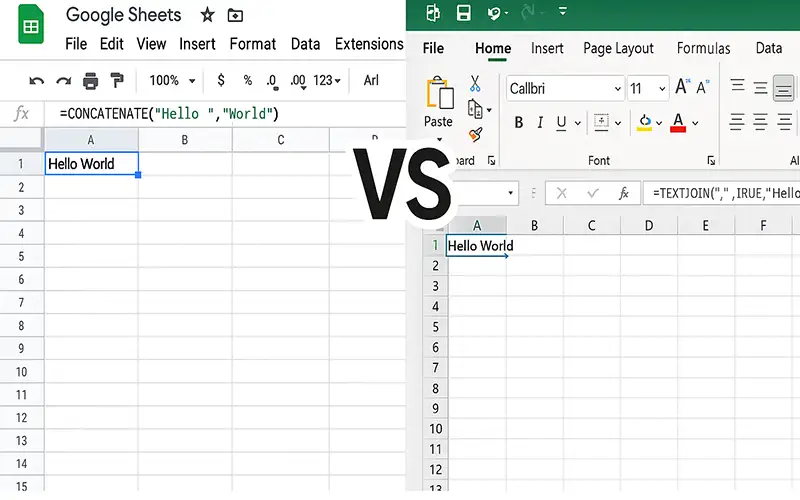Open the 100% zoom dropdown
This screenshot has height=500, width=800.
point(170,81)
